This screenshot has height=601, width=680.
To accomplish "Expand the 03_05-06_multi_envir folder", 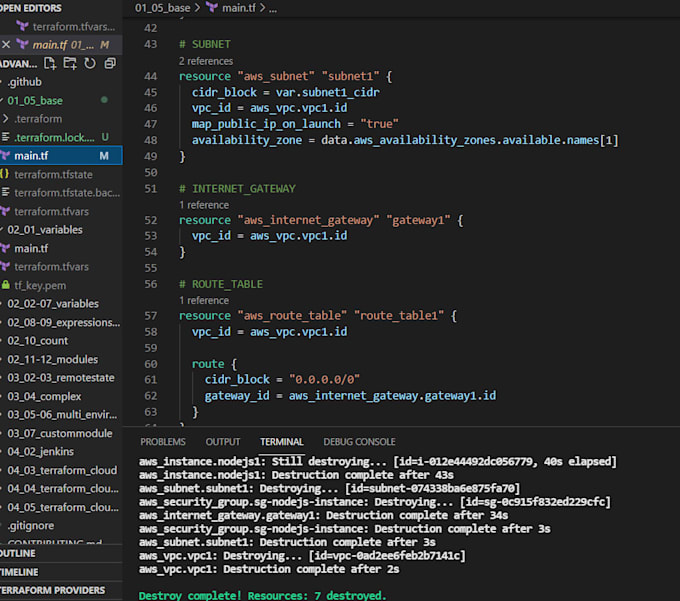I will click(62, 415).
